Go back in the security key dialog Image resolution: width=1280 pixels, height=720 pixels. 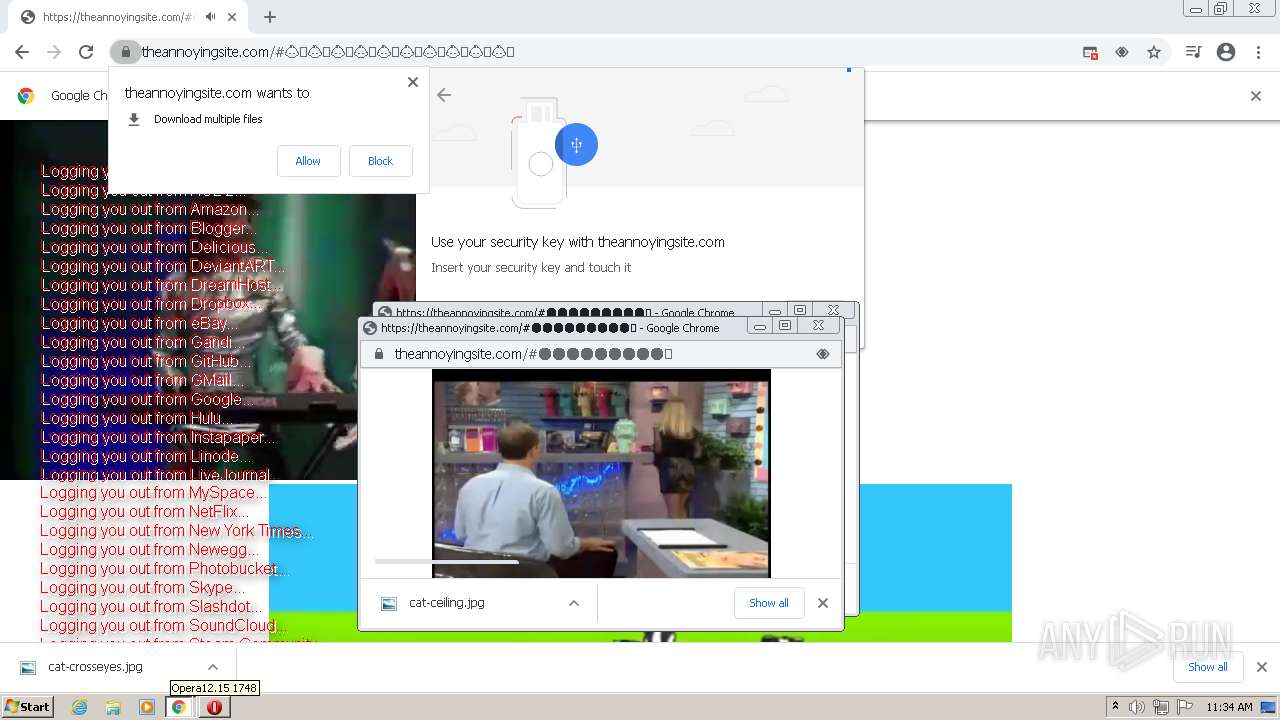[x=444, y=95]
